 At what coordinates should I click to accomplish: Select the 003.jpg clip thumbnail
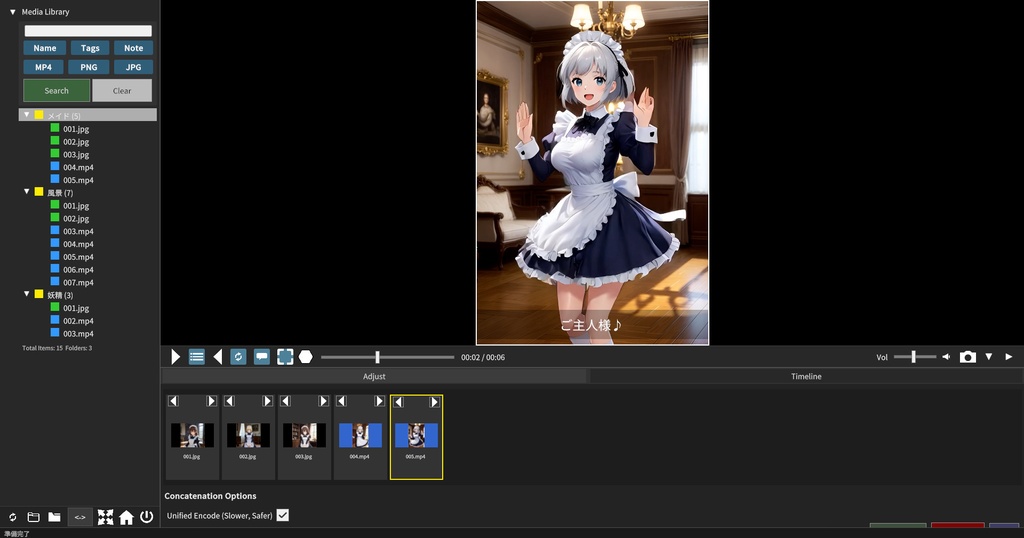(304, 435)
